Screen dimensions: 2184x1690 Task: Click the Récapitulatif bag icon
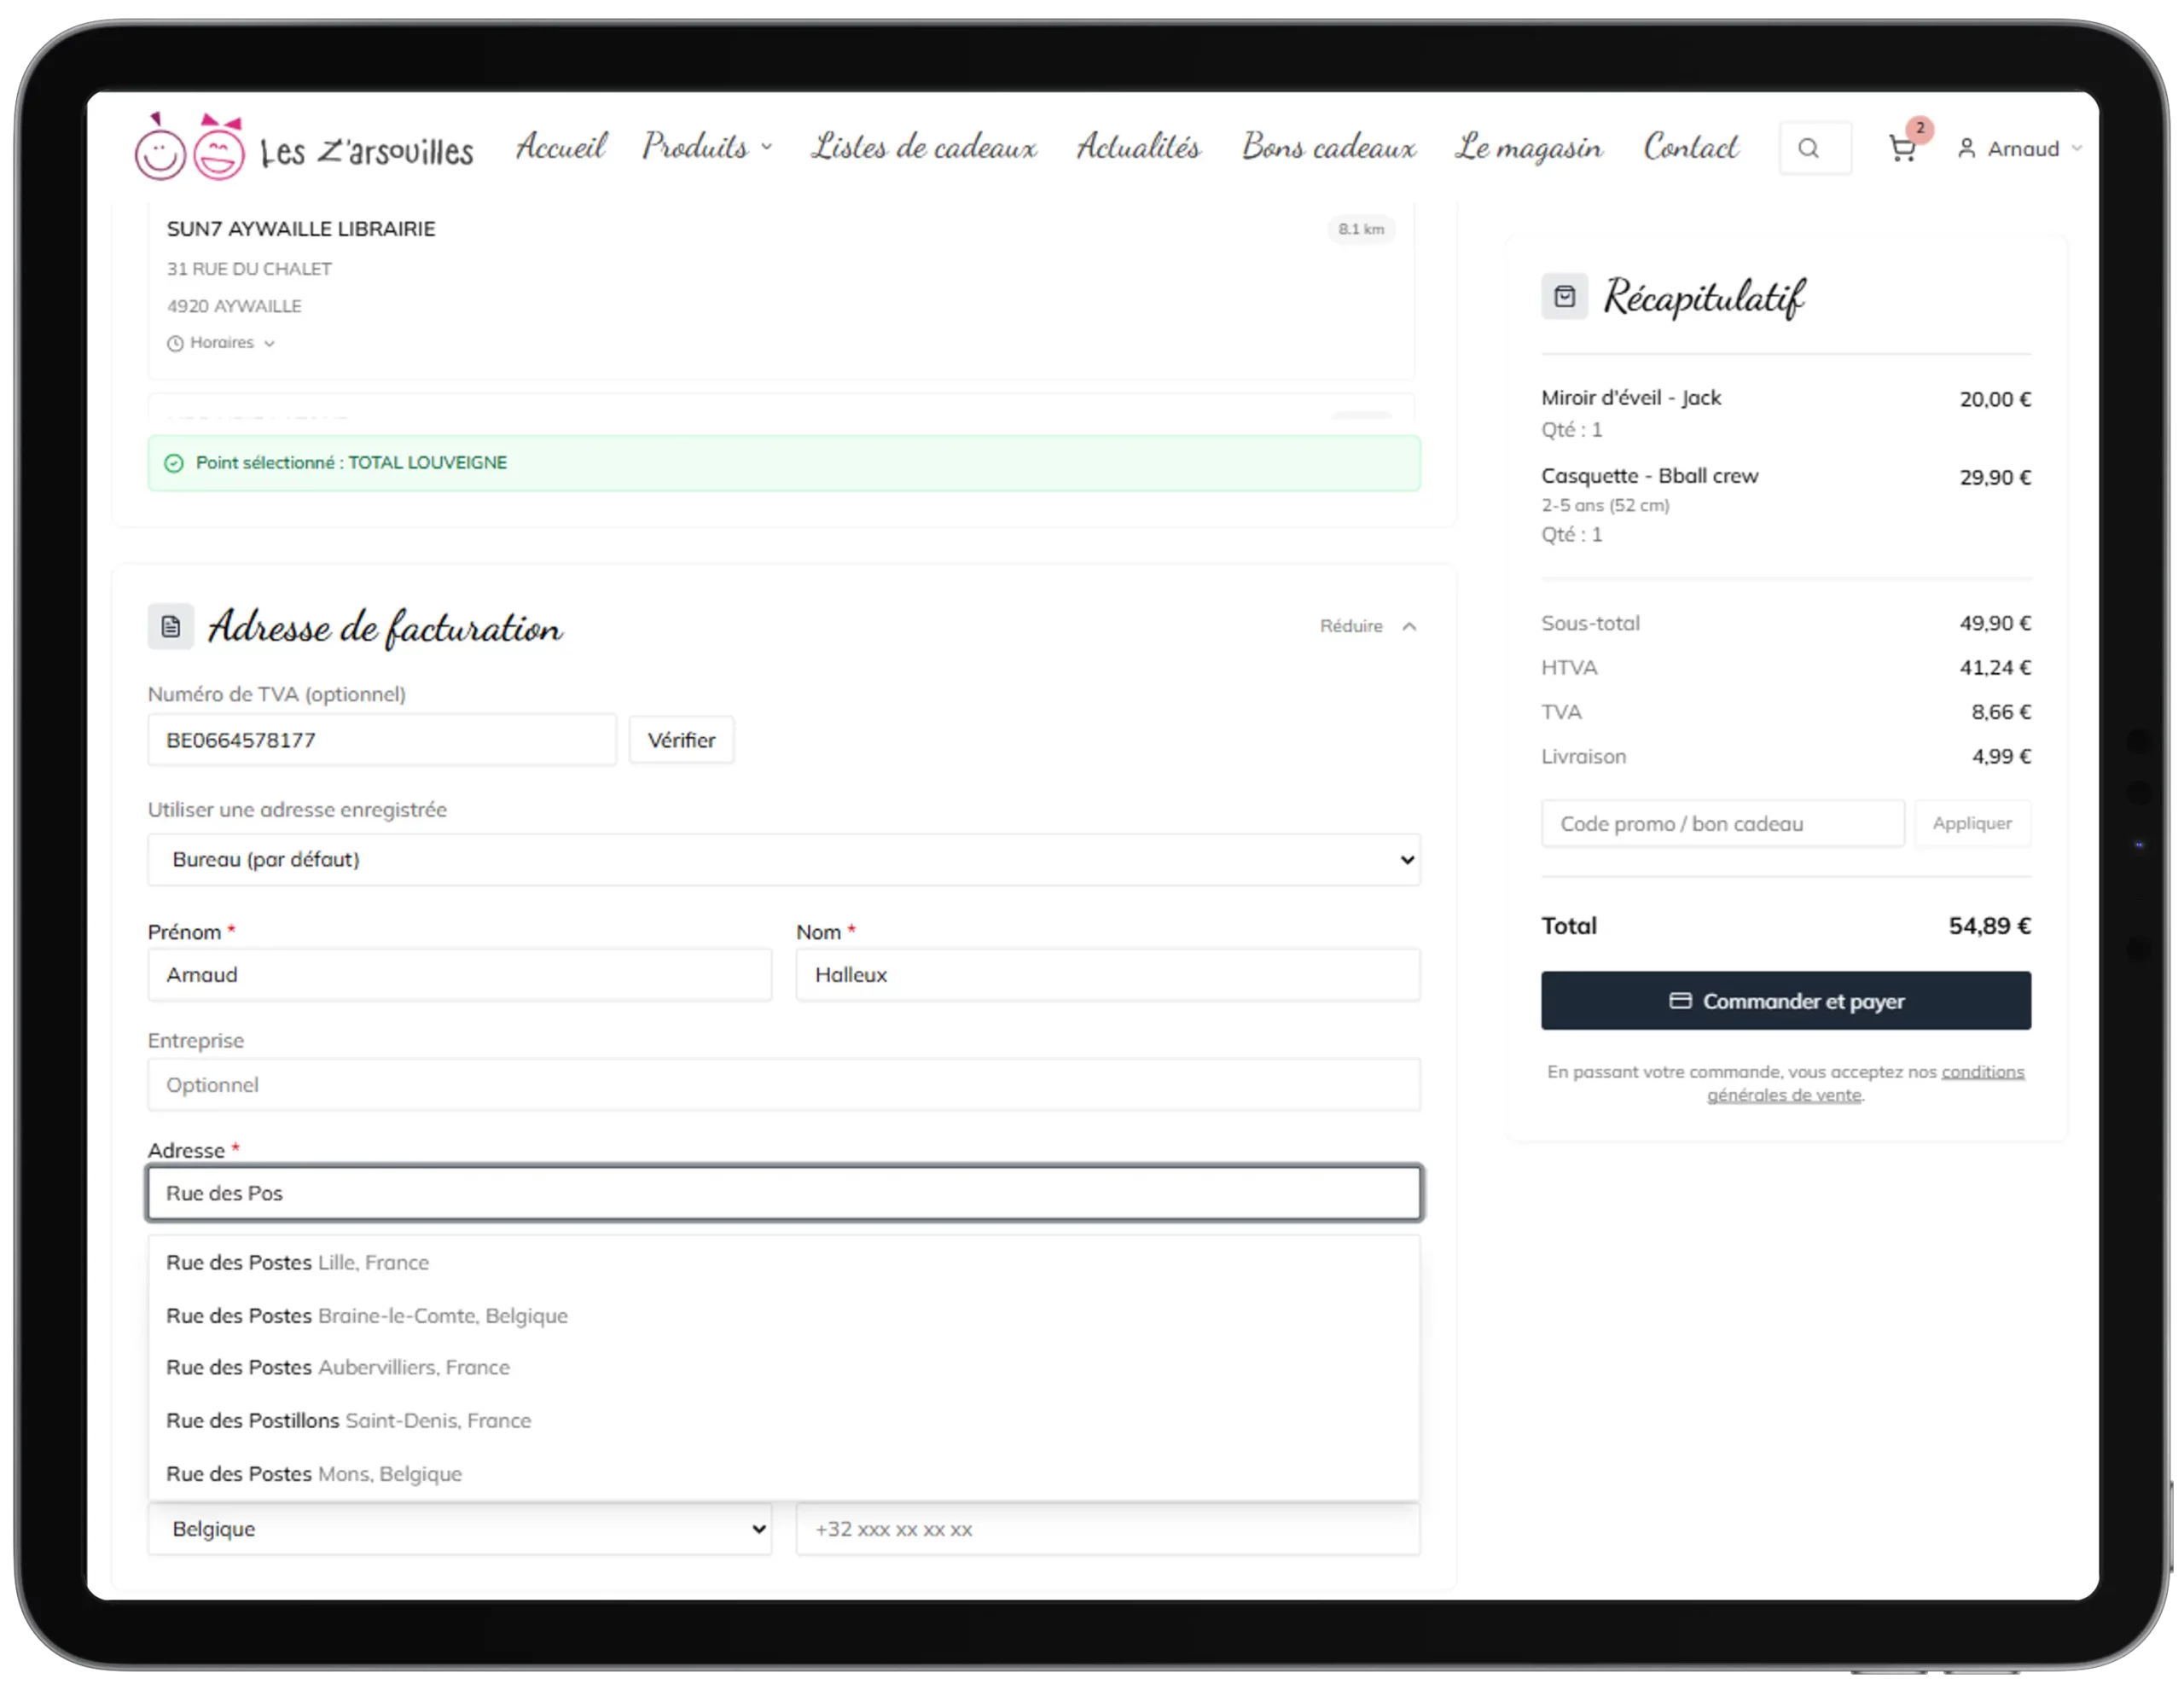pyautogui.click(x=1564, y=297)
